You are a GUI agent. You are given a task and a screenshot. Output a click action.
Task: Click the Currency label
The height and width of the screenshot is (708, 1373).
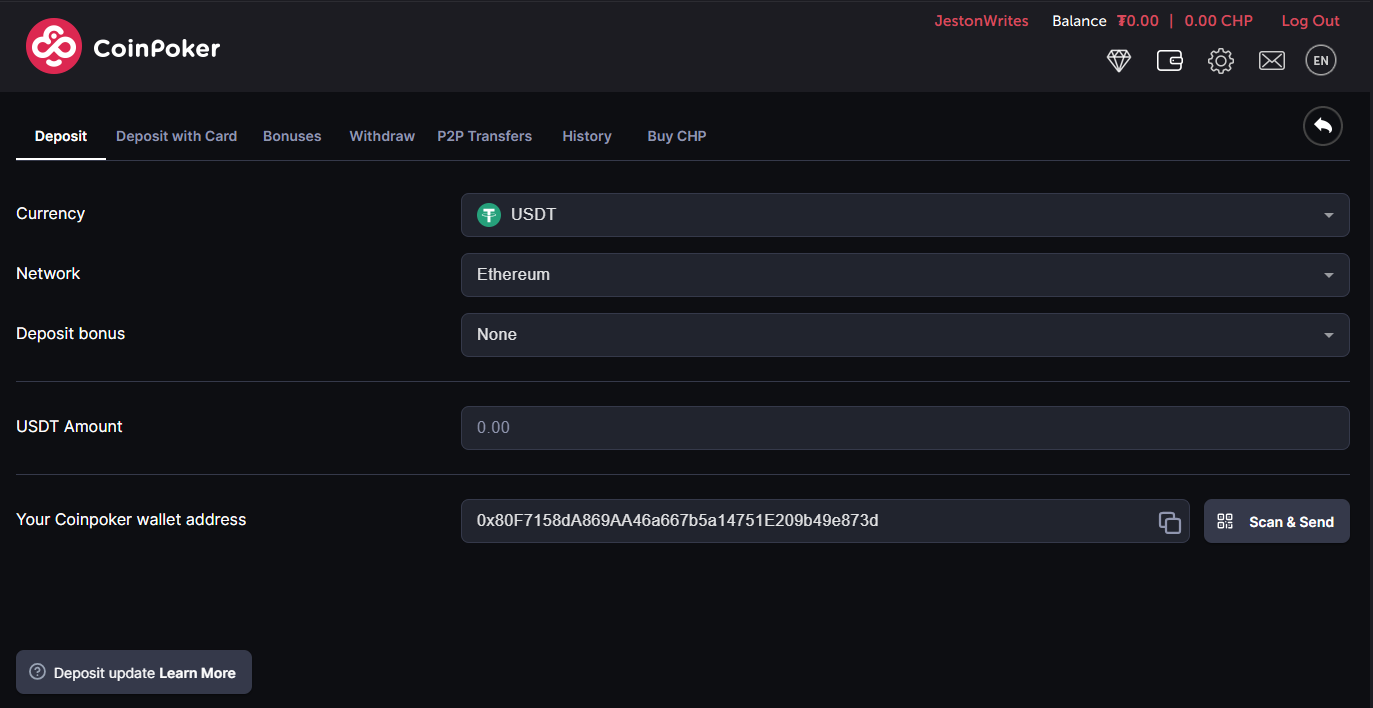point(50,214)
